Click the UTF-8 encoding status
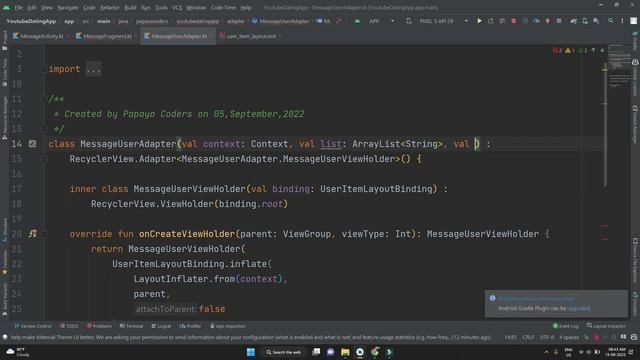Image resolution: width=640 pixels, height=360 pixels. click(547, 337)
